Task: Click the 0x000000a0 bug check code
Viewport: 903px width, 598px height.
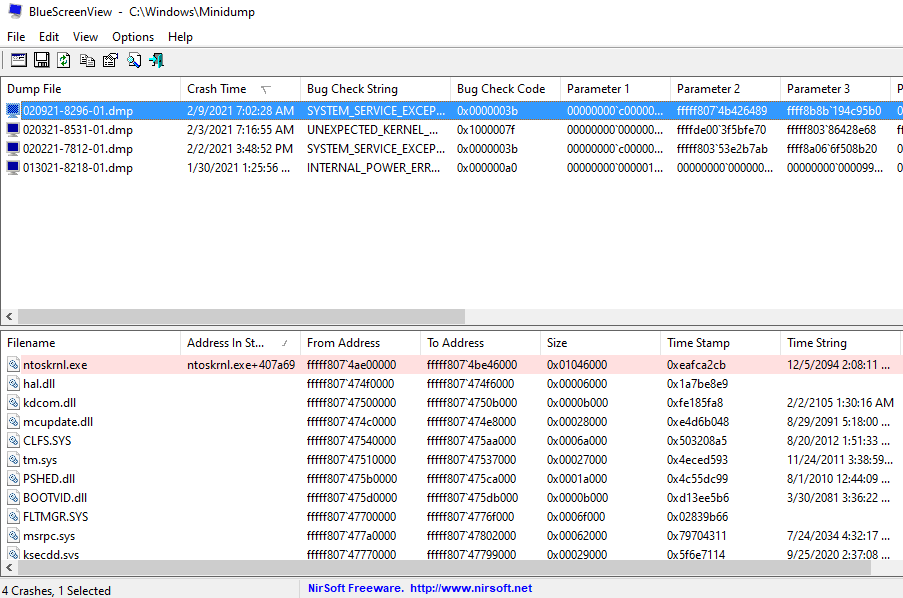Action: 487,168
